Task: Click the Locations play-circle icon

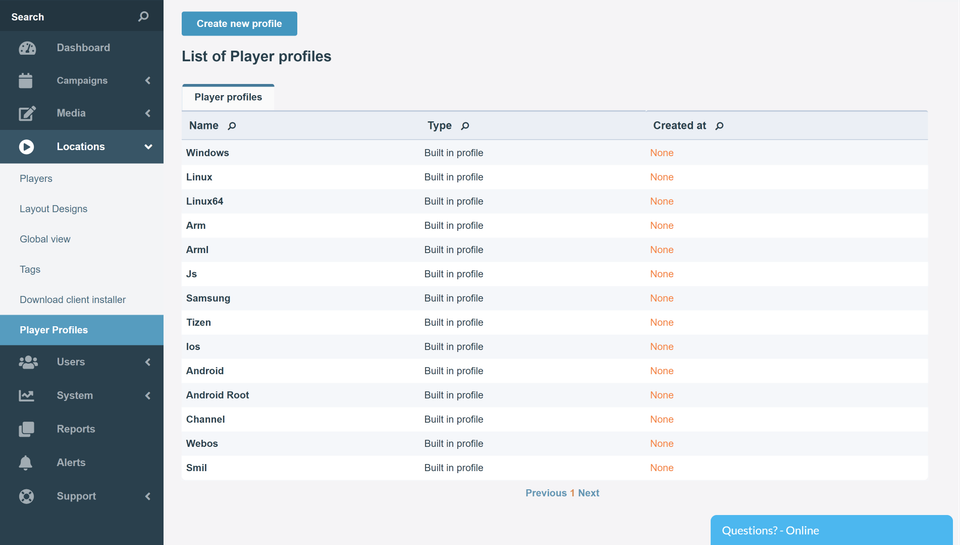Action: [27, 147]
